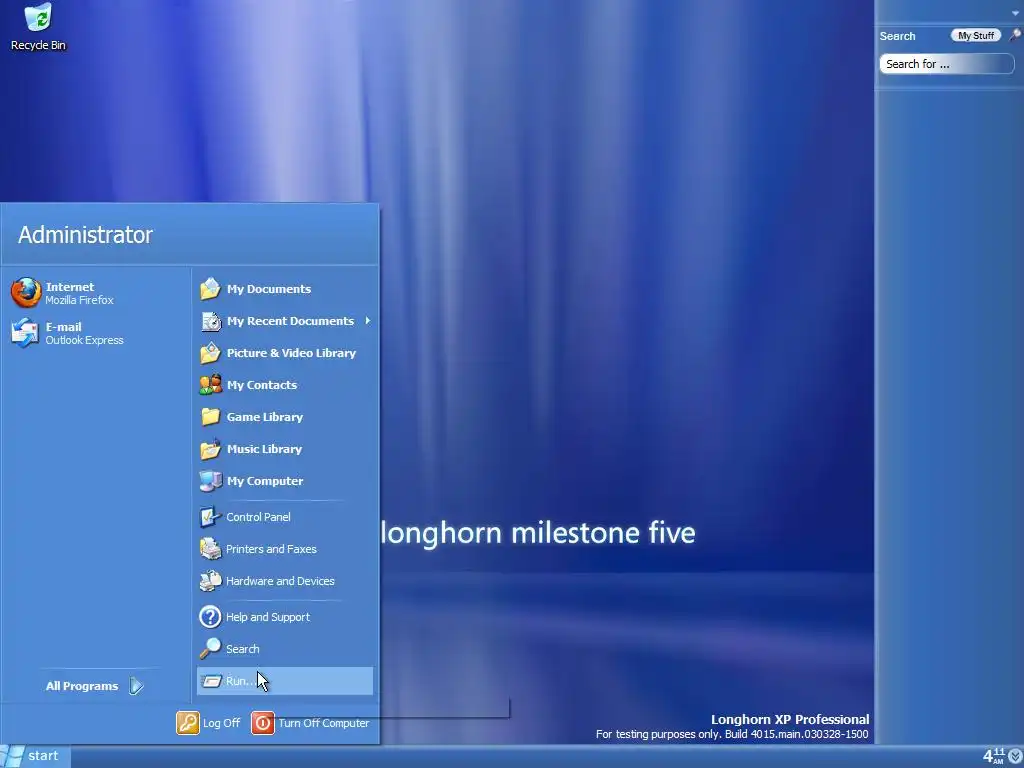Launch E-mail Outlook Express text entry
Viewport: 1024px width, 768px height.
[x=84, y=333]
